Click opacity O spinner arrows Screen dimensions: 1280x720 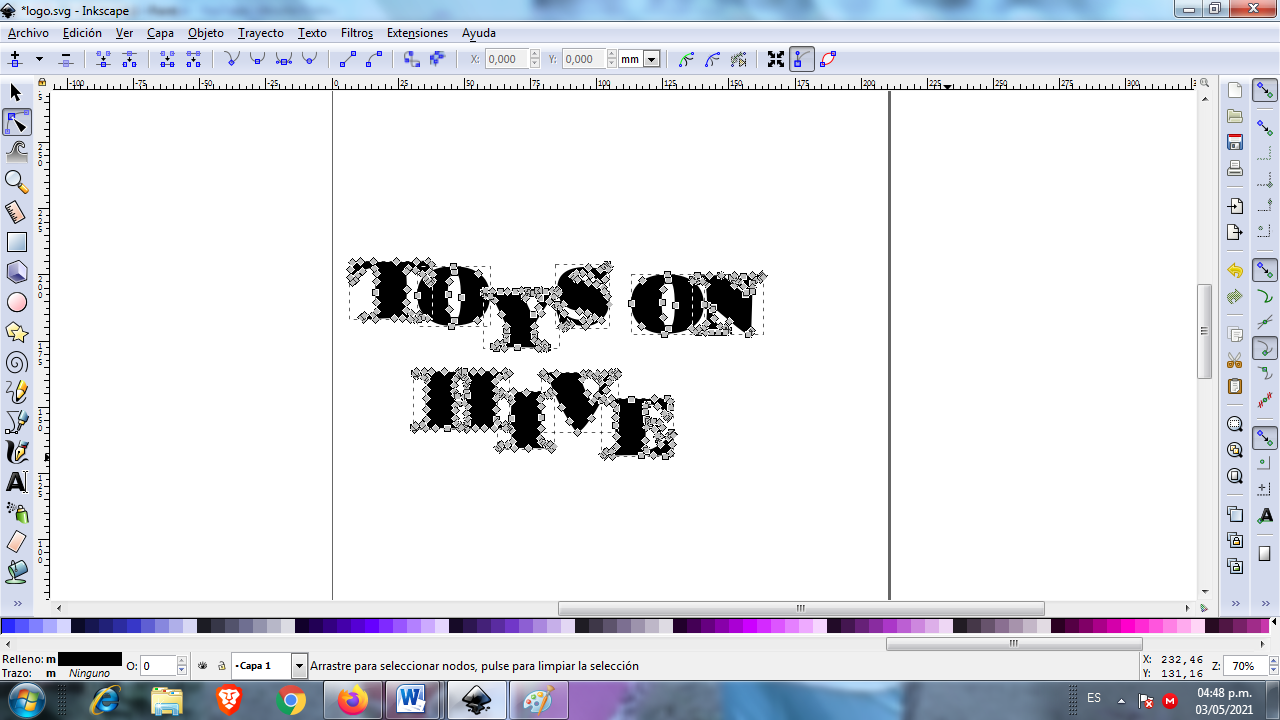(182, 666)
